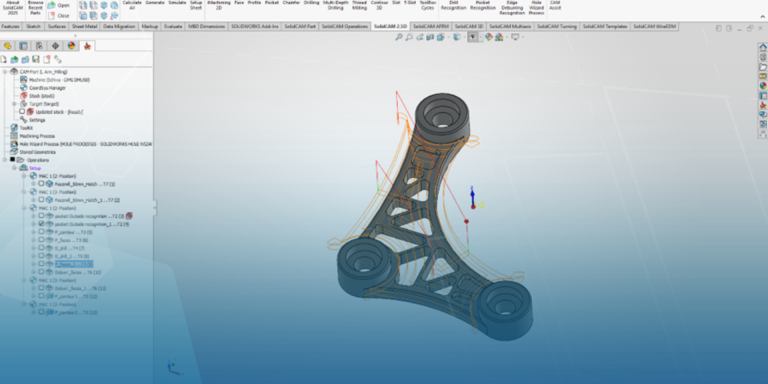Toggle checkbox for P_contour T3 (5)
This screenshot has width=768, height=384.
41,232
